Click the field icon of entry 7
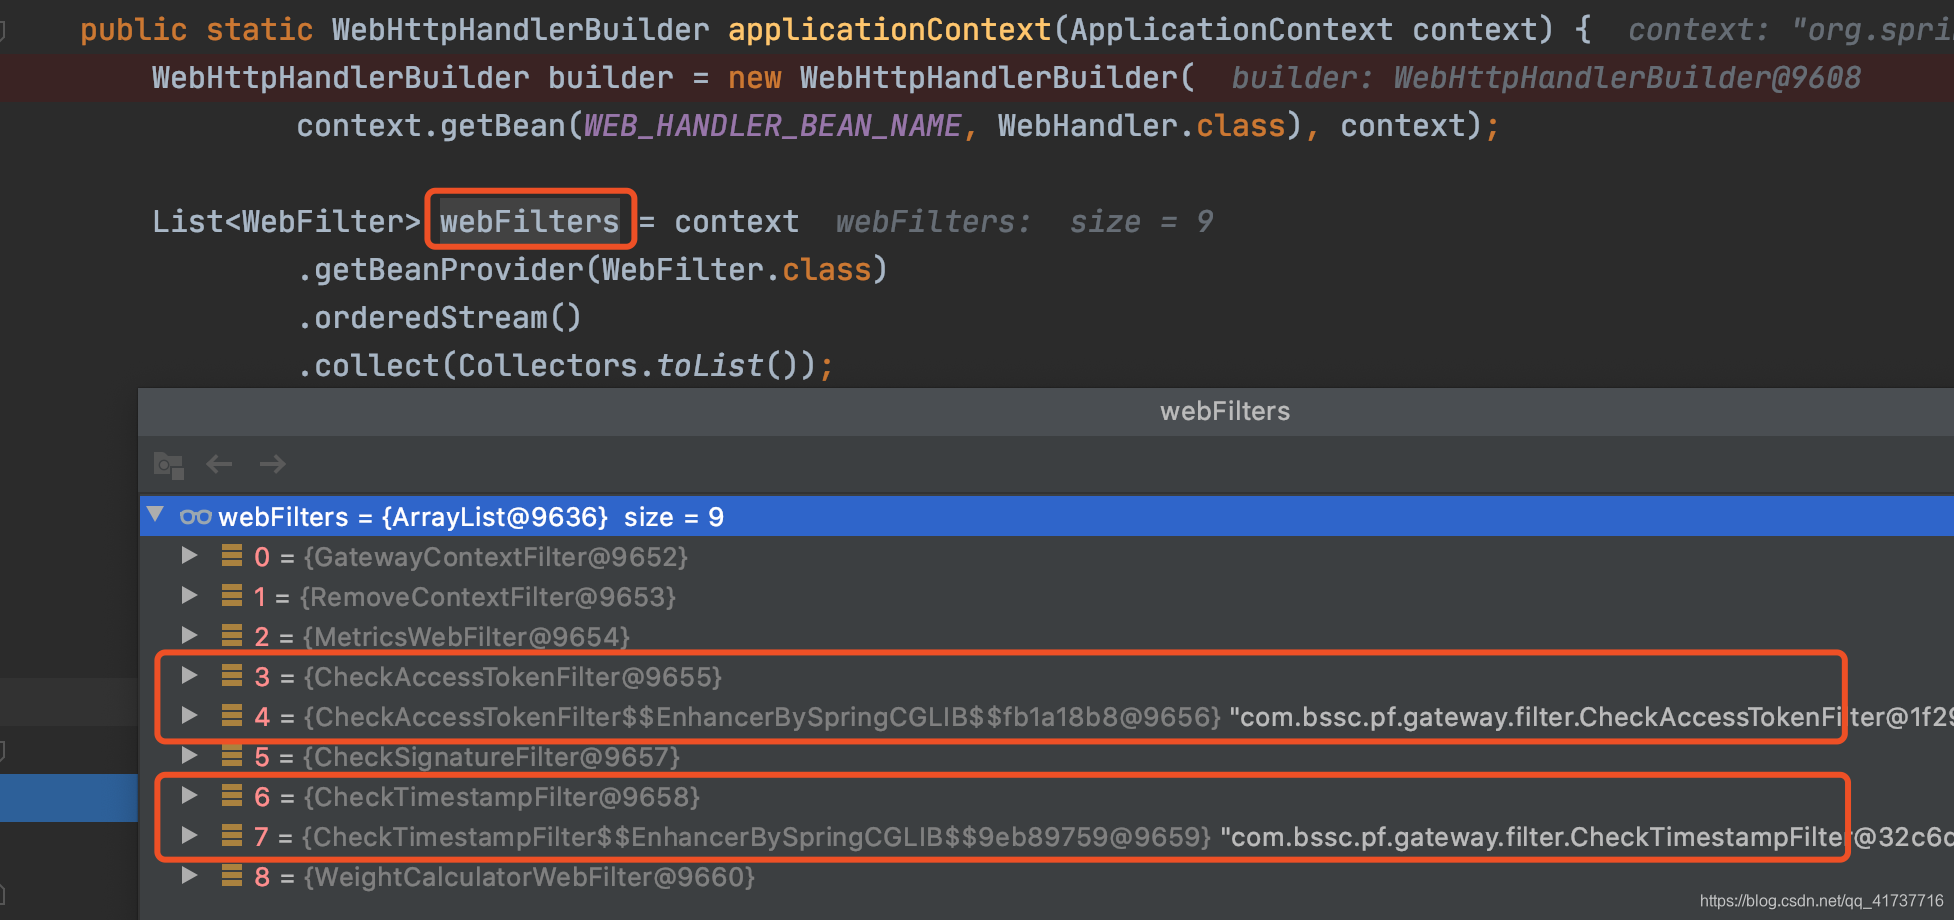 coord(232,835)
